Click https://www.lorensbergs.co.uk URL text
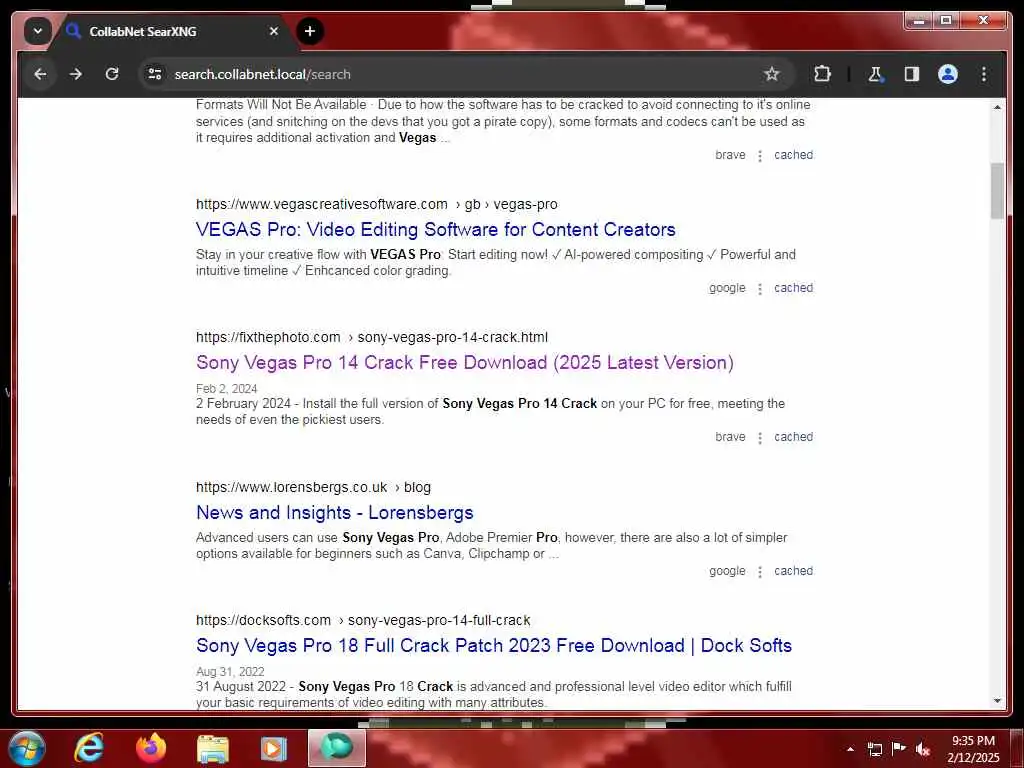This screenshot has width=1024, height=768. tap(291, 487)
